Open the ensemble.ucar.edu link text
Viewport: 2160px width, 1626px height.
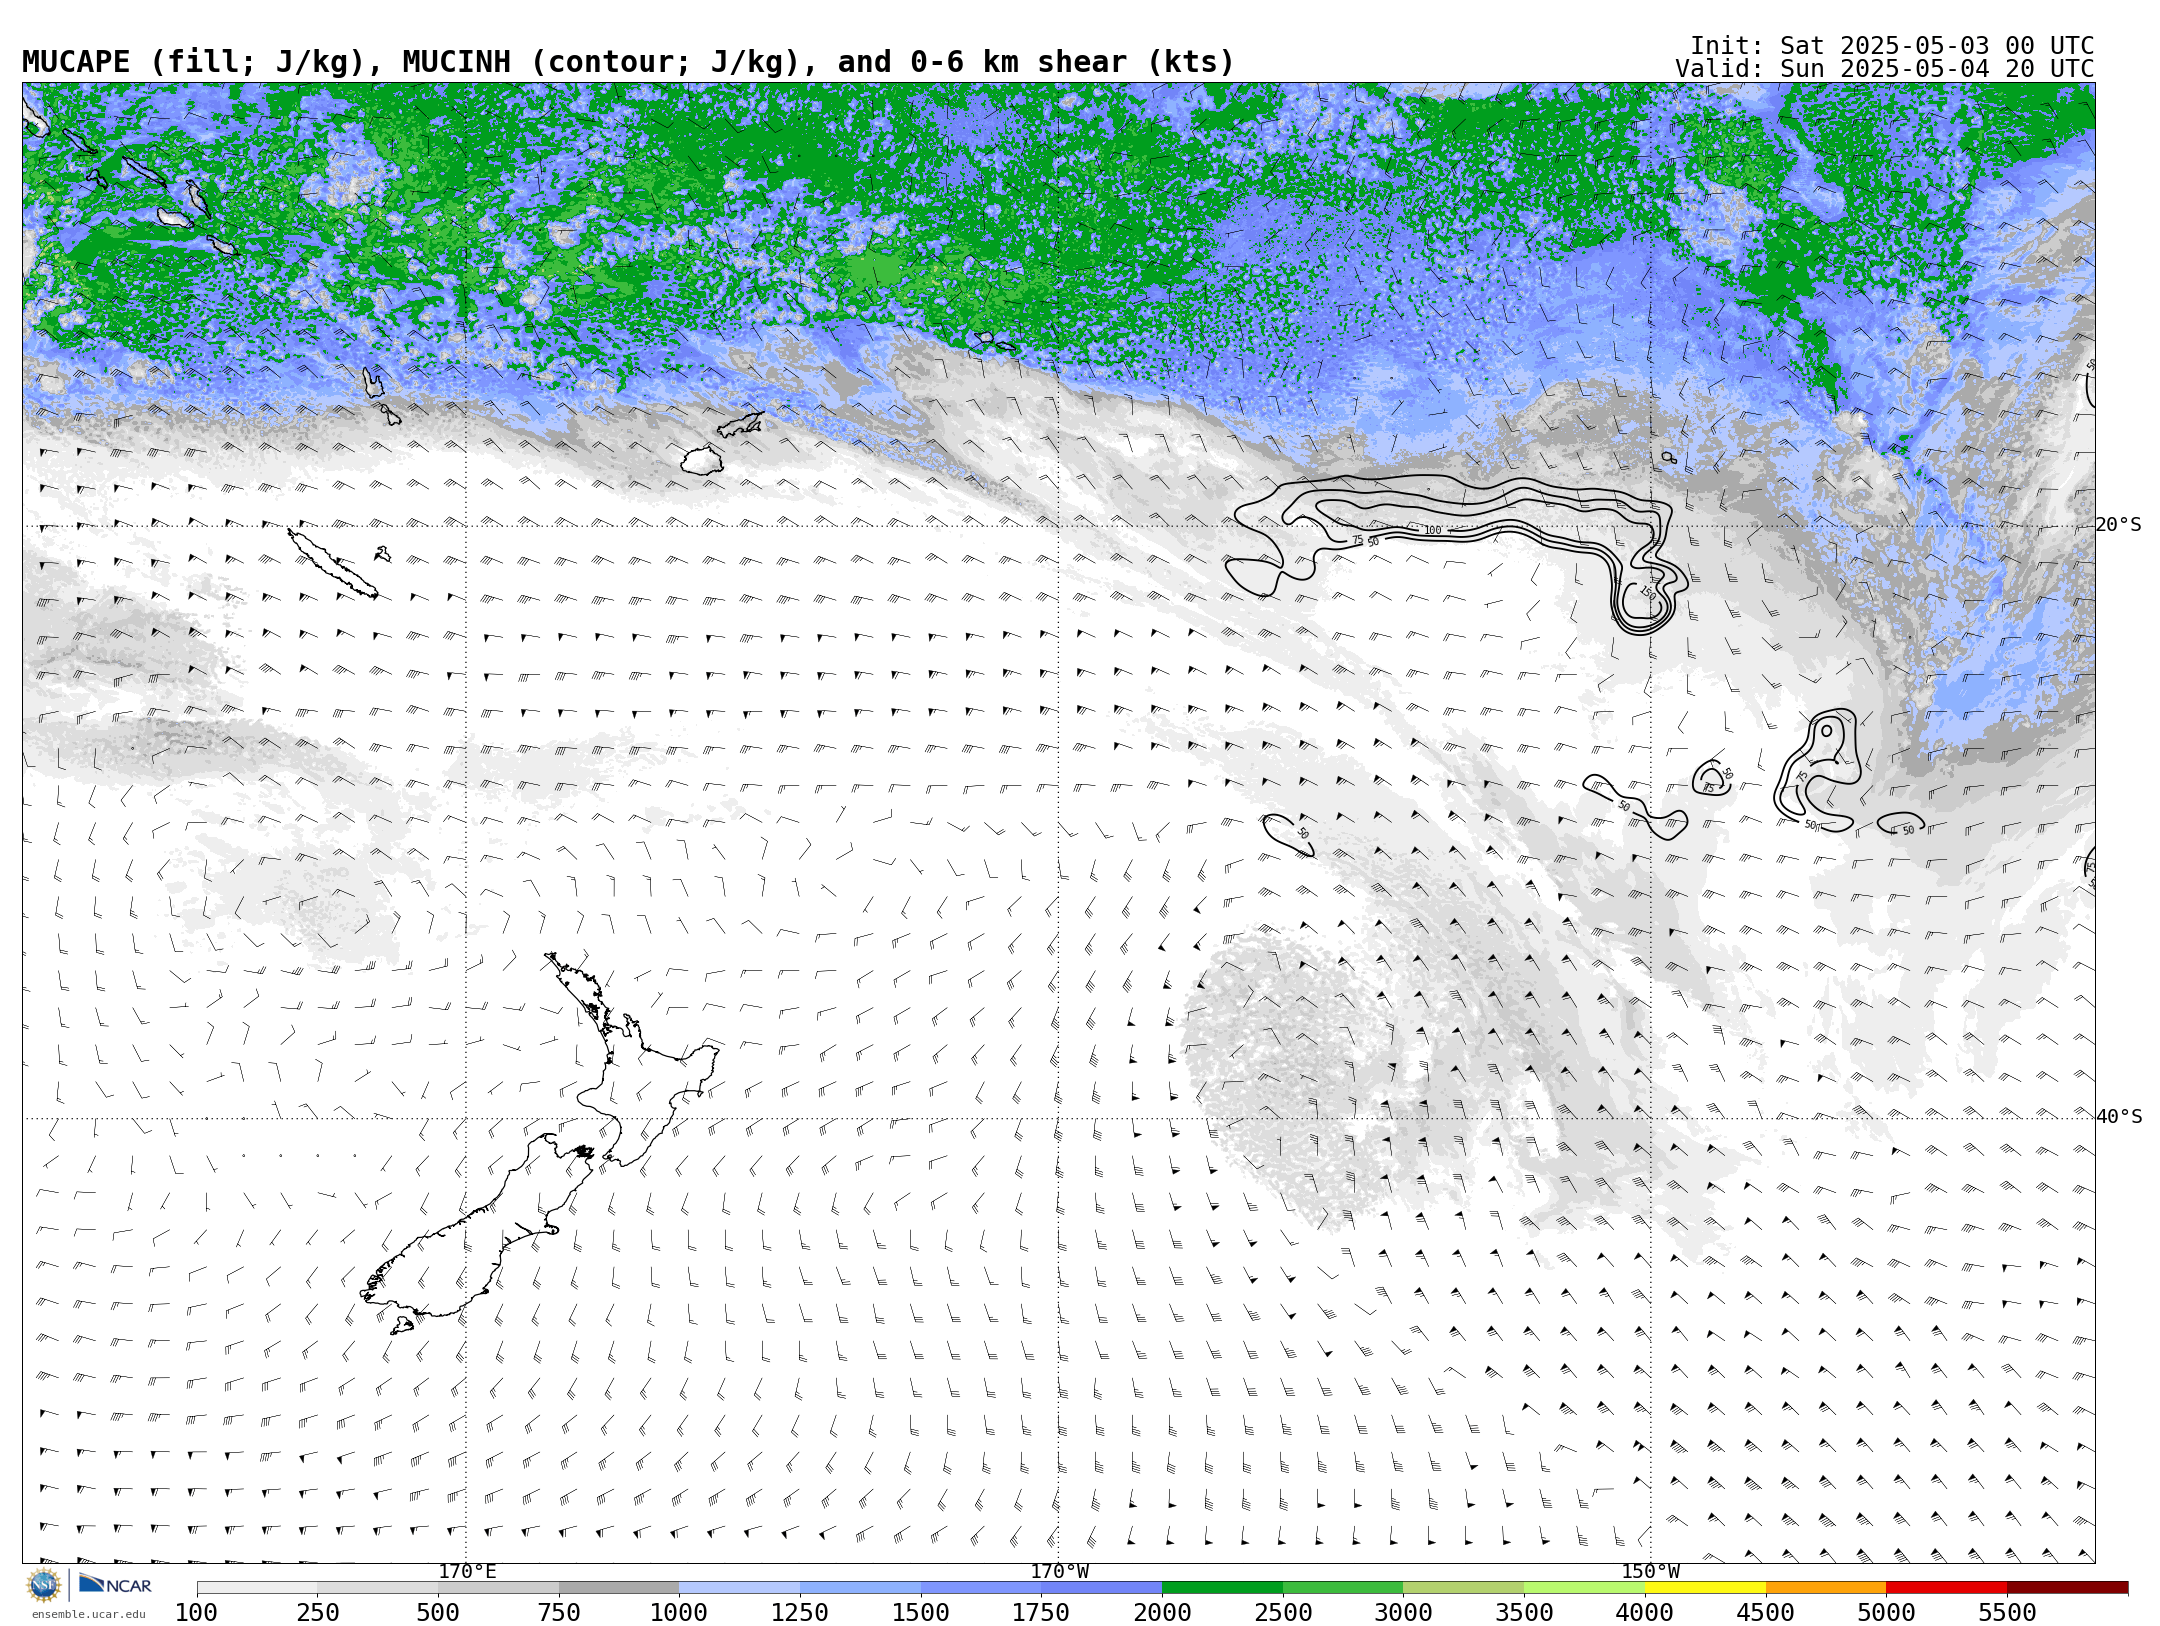[x=88, y=1614]
